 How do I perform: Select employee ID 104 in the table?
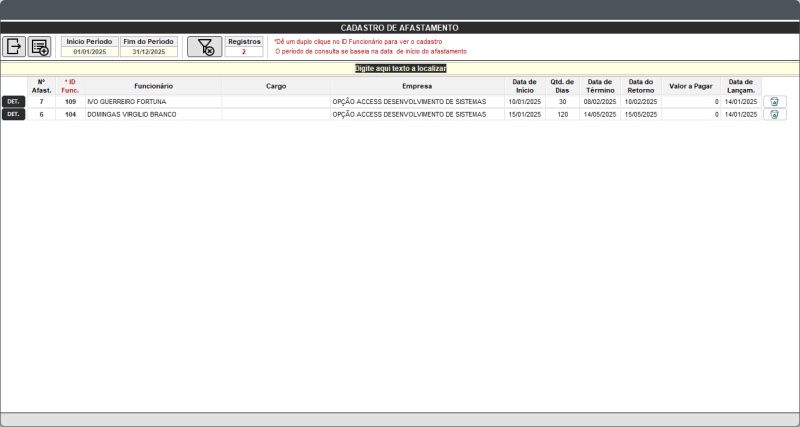point(70,115)
